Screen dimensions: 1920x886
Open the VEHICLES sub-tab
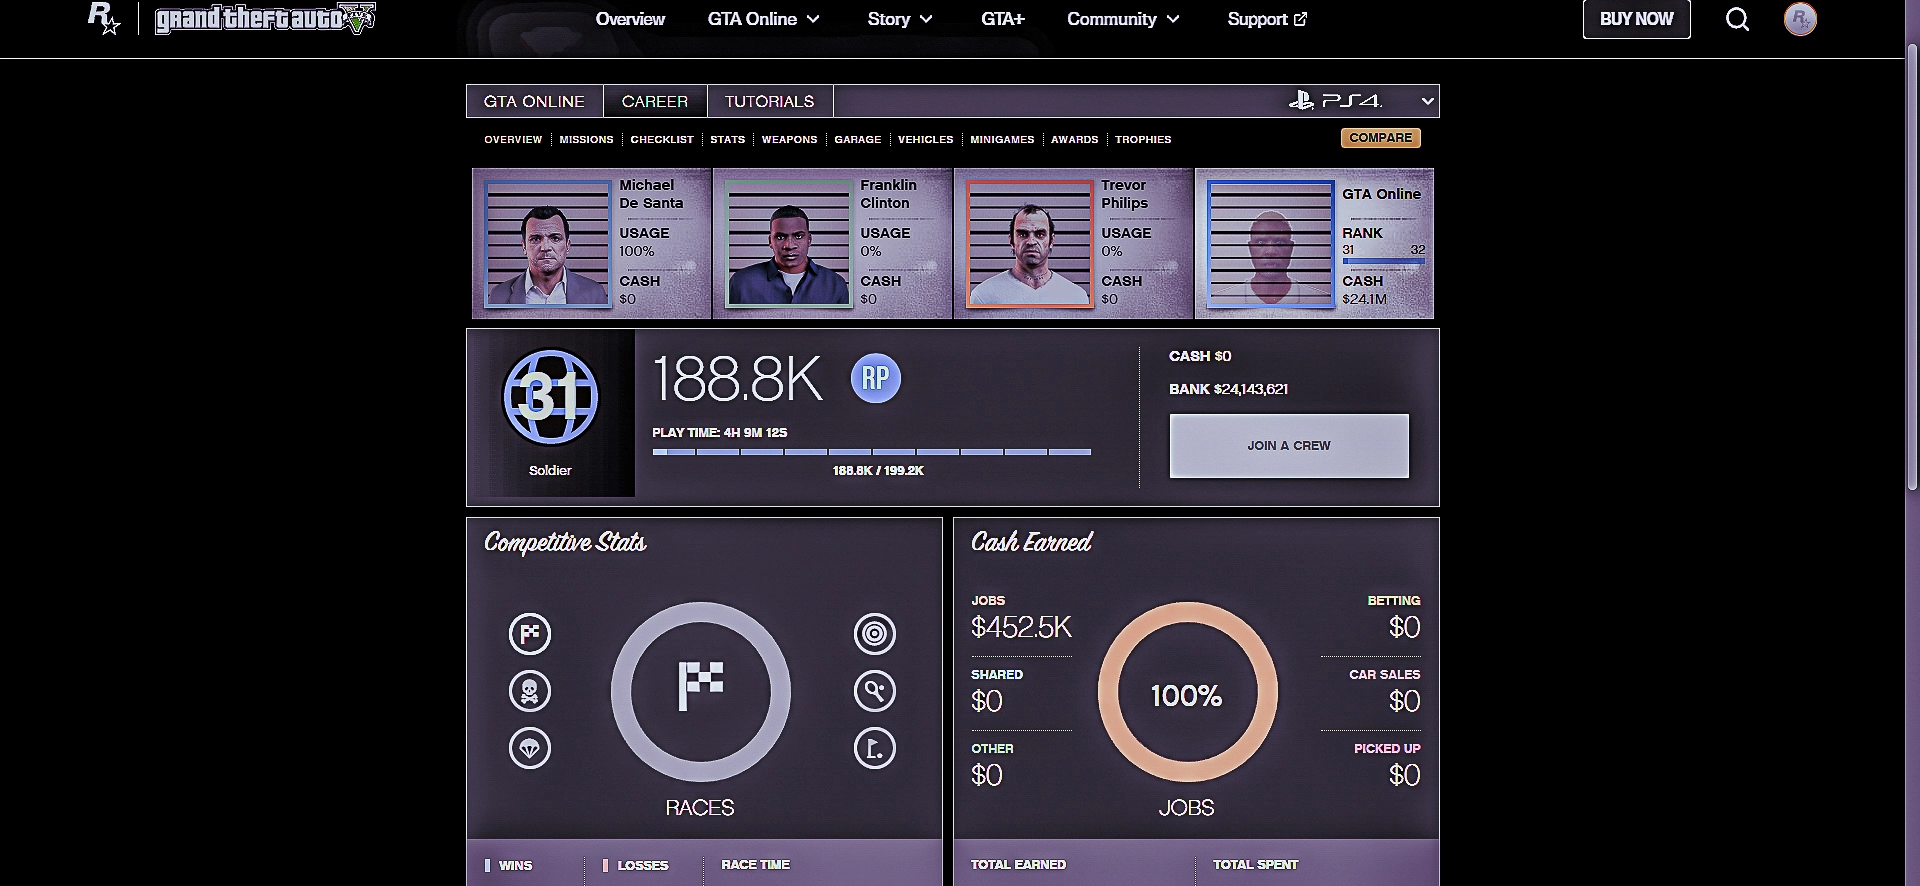[926, 140]
